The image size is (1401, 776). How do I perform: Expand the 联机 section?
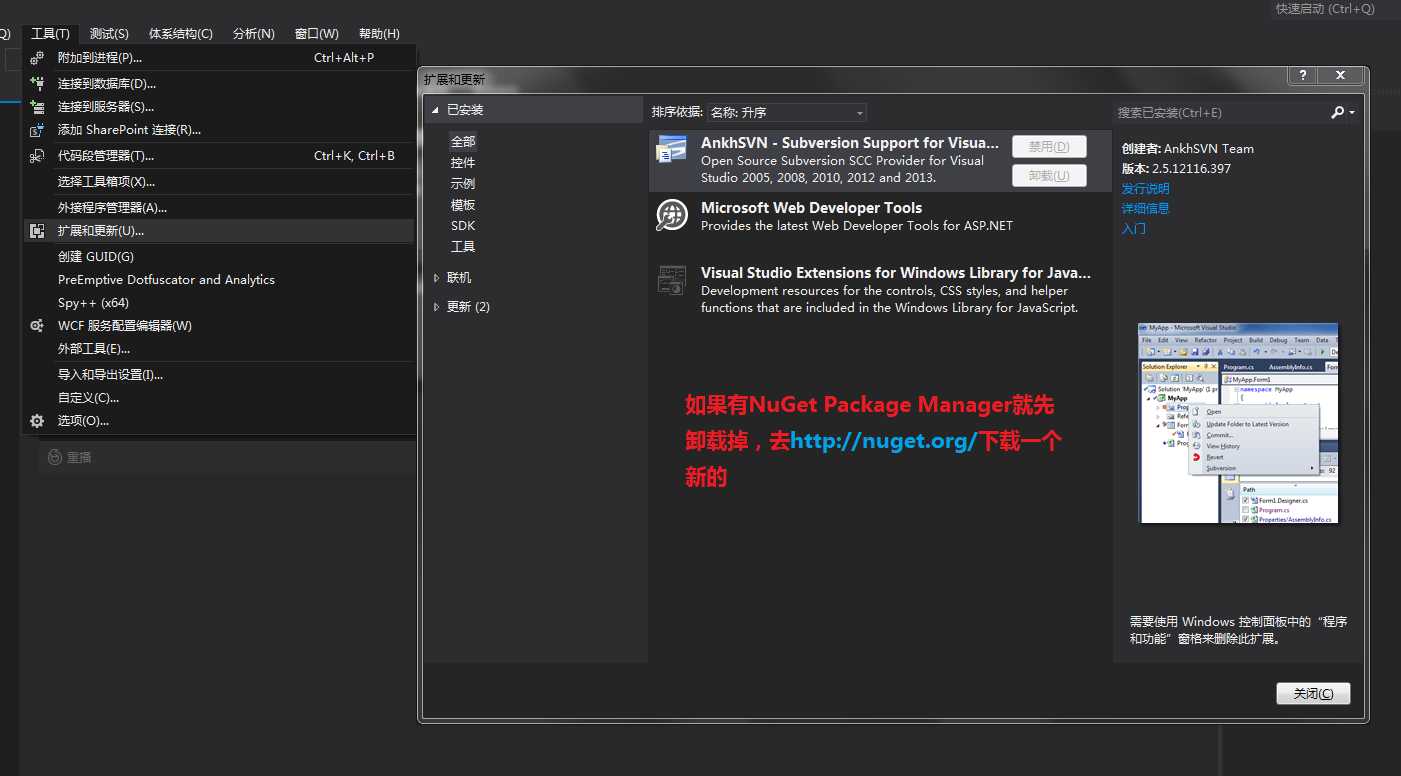pos(436,278)
